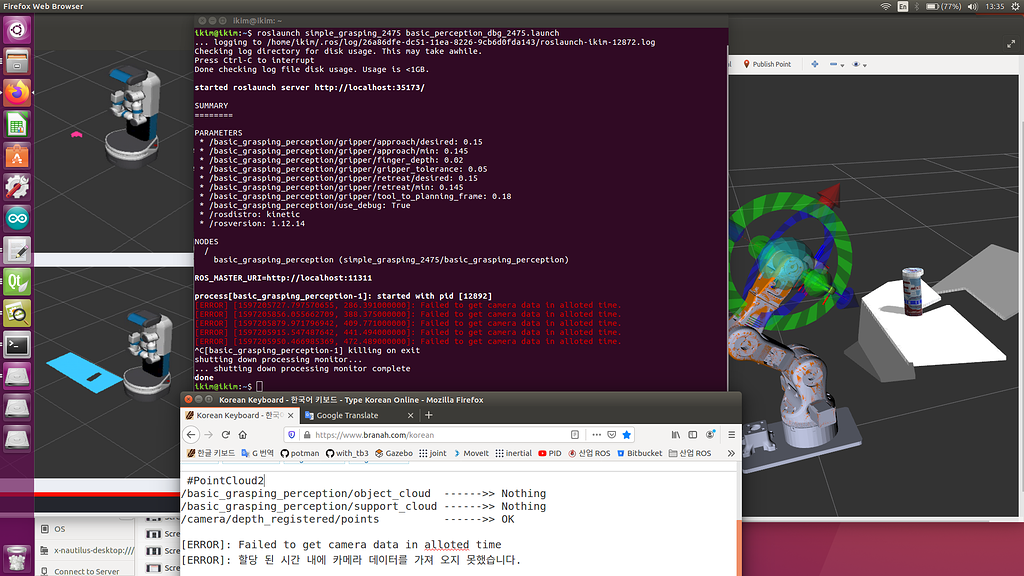Open the Ubuntu dash search

pyautogui.click(x=17, y=30)
